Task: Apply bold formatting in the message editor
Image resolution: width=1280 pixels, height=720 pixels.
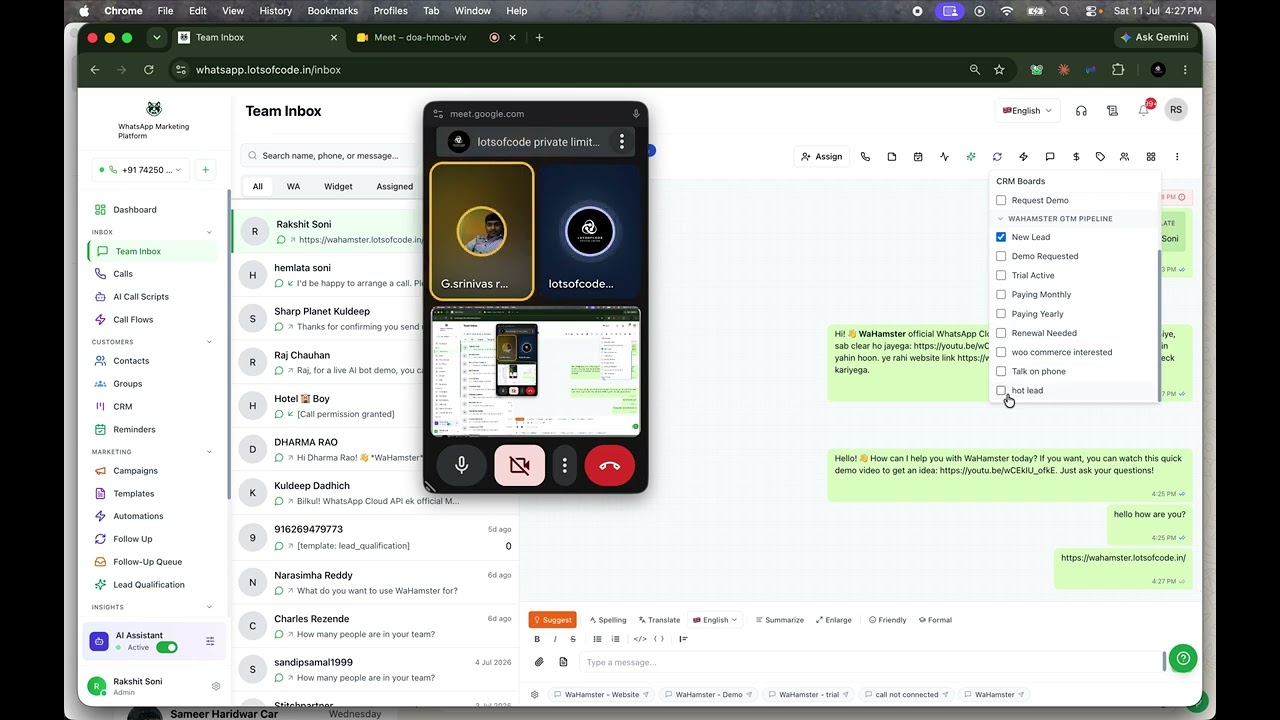Action: click(x=537, y=639)
